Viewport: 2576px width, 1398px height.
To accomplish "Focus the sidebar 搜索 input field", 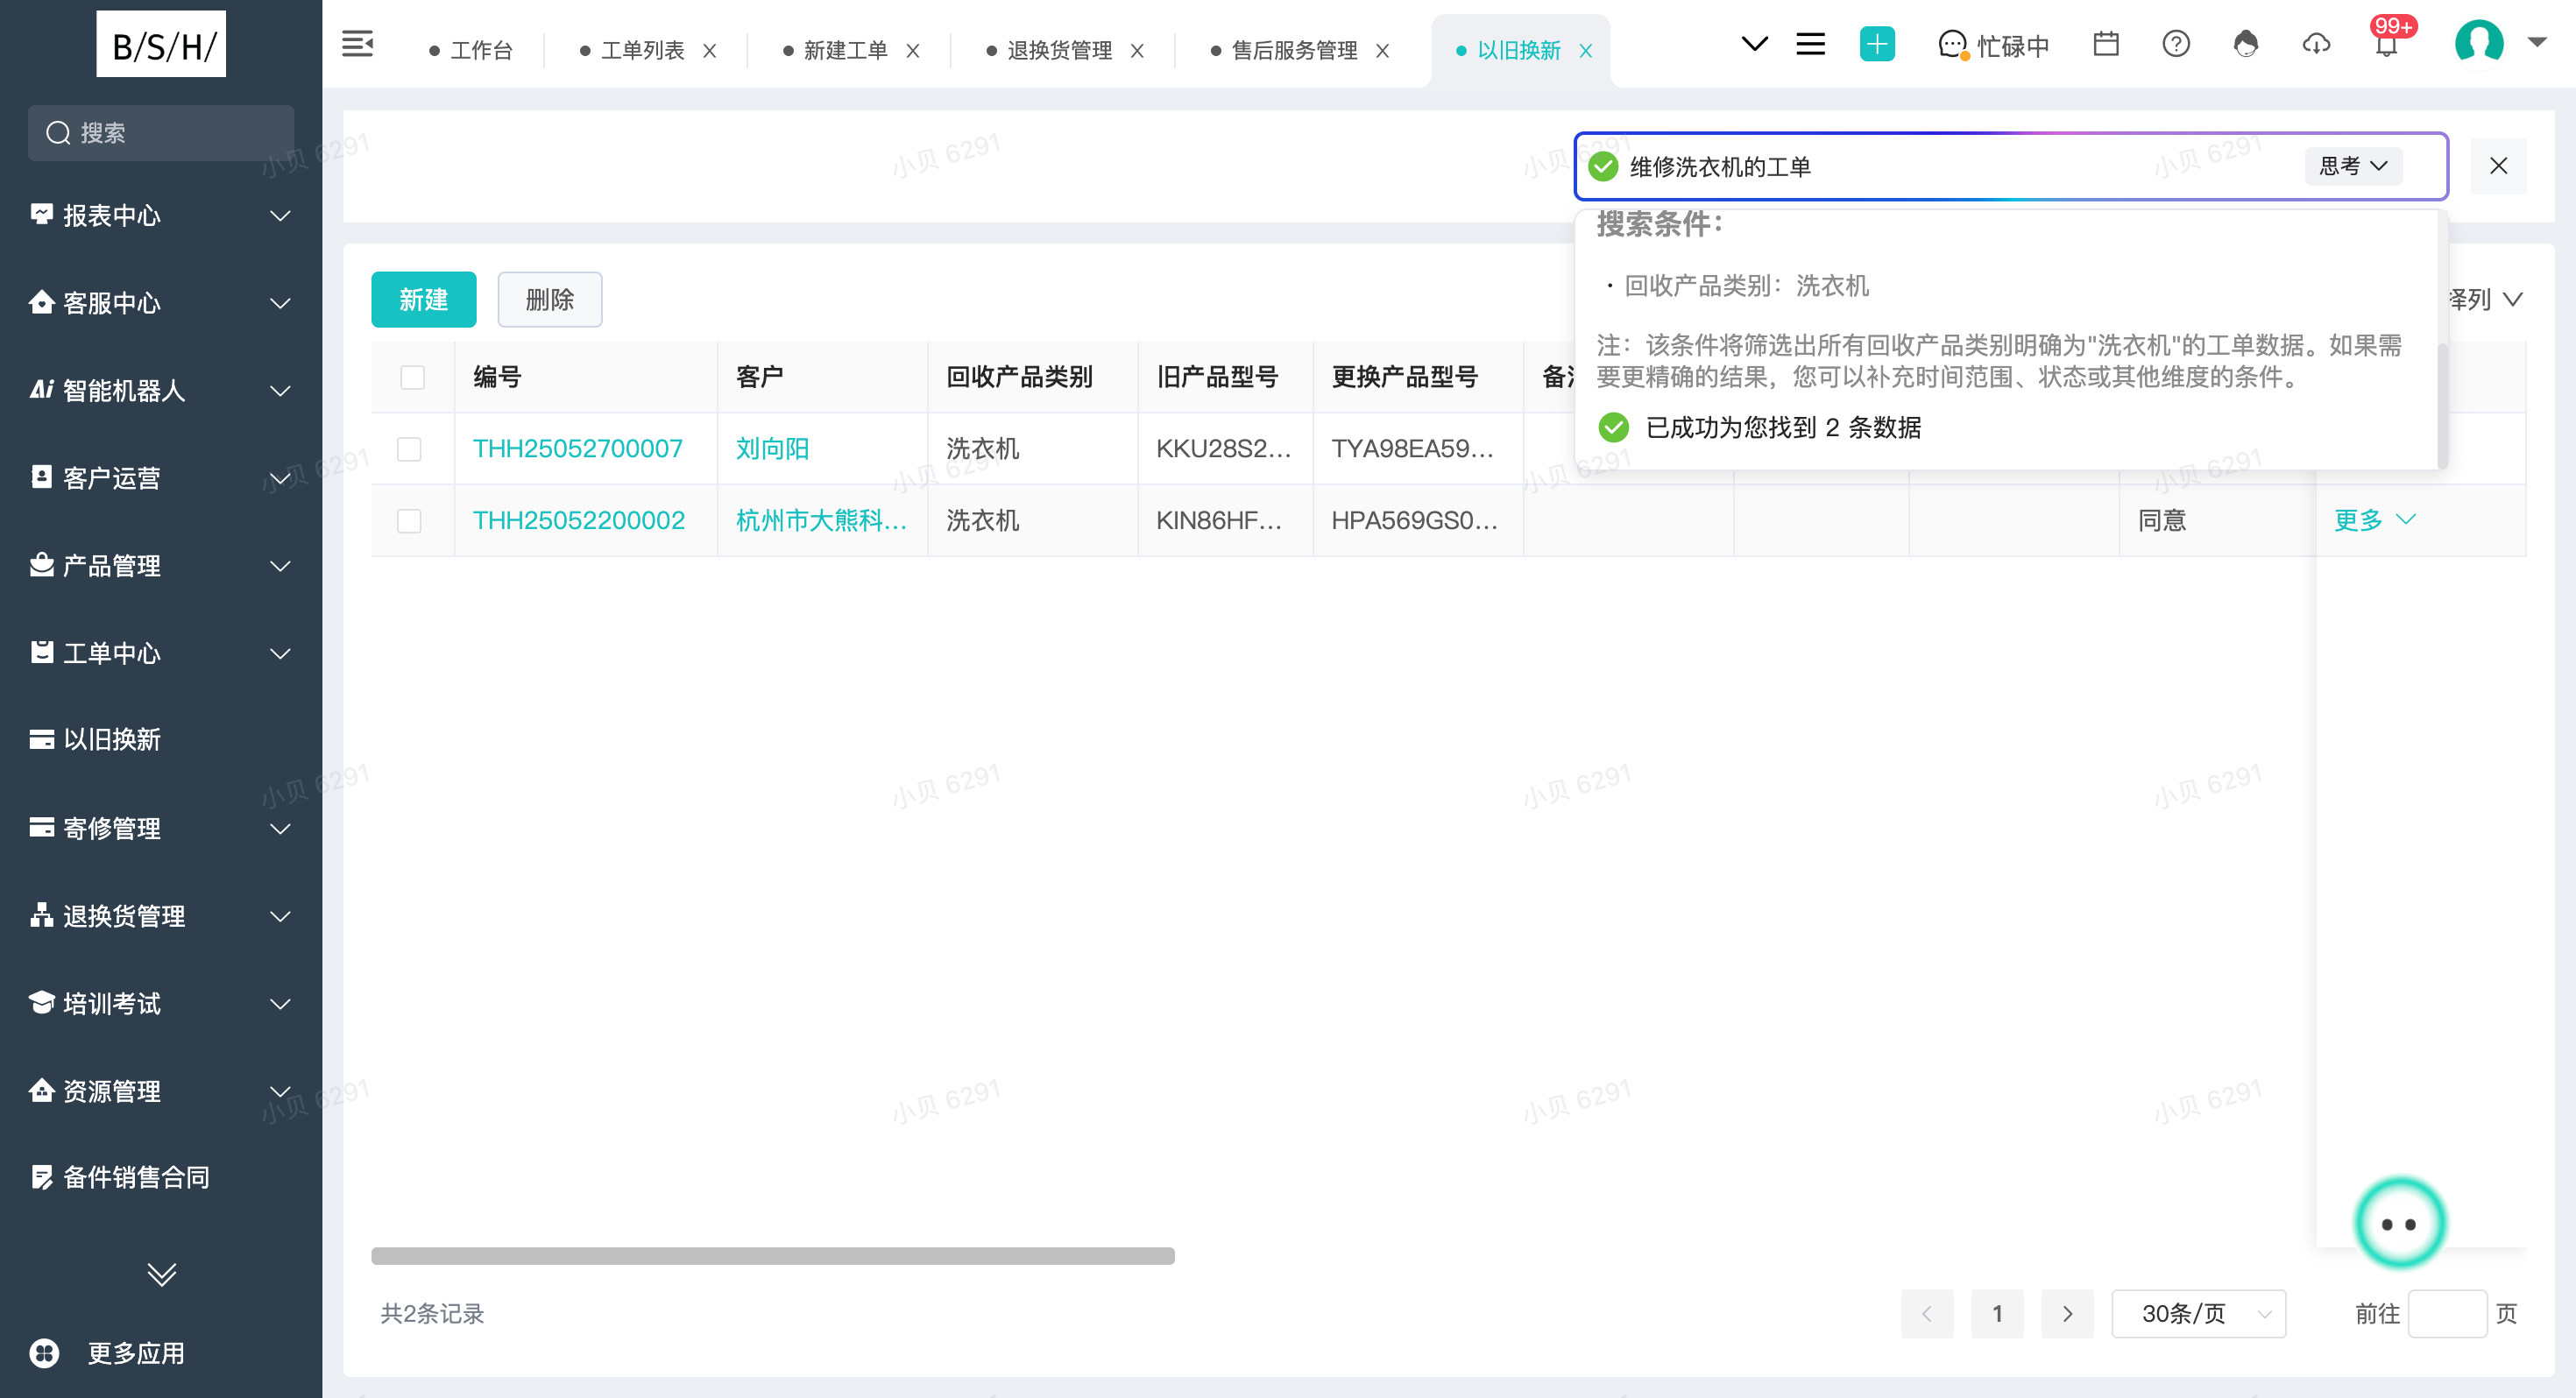I will [161, 133].
